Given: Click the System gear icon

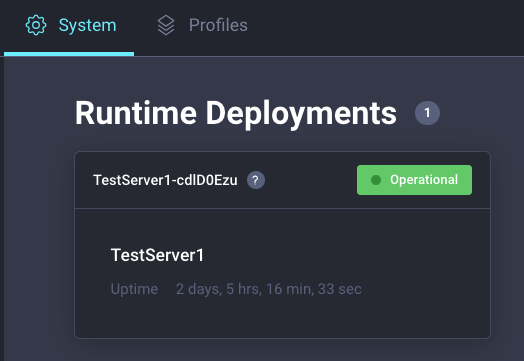Looking at the screenshot, I should point(36,25).
